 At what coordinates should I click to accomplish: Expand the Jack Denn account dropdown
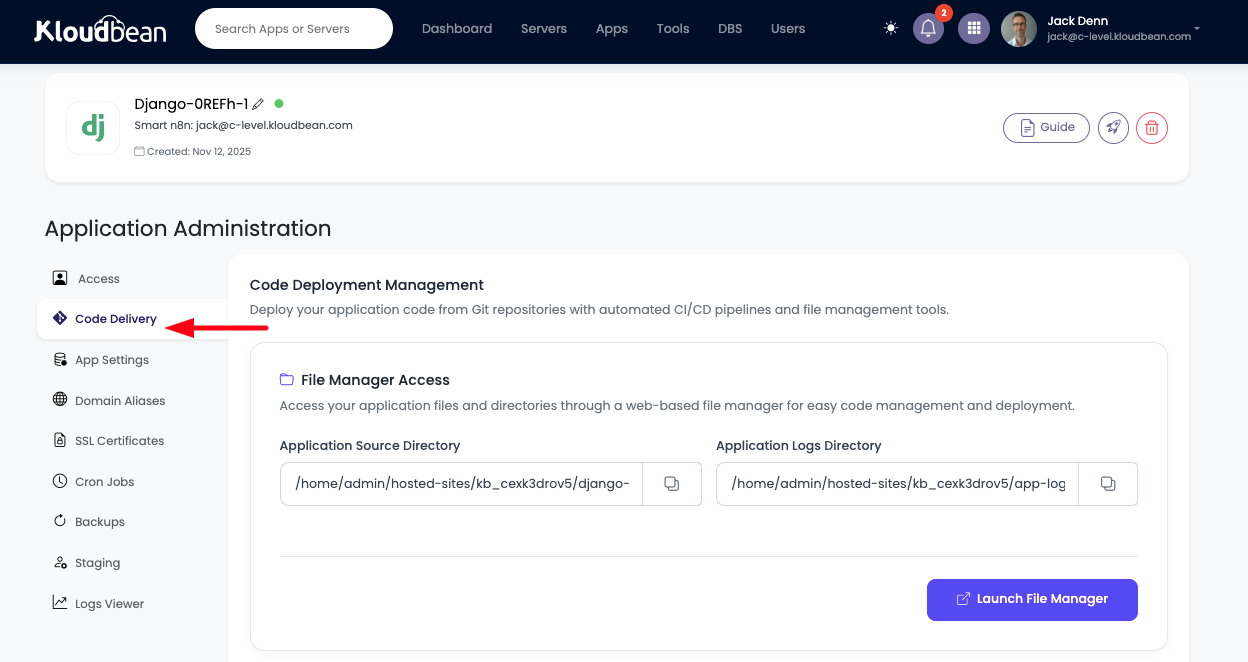[1197, 29]
